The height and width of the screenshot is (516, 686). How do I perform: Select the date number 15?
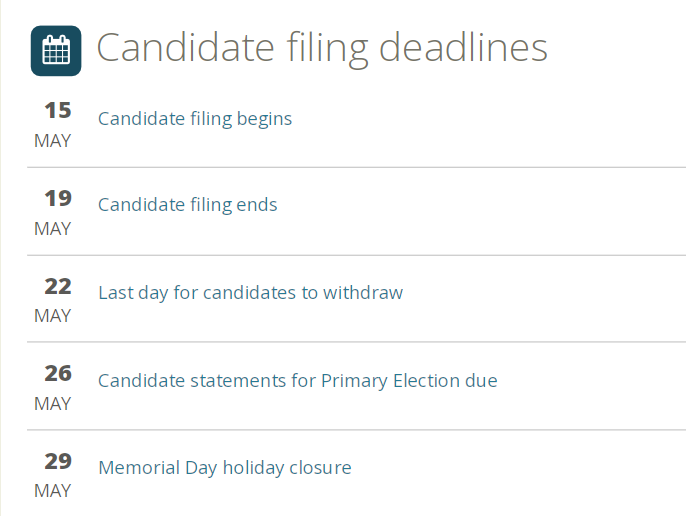[x=58, y=110]
